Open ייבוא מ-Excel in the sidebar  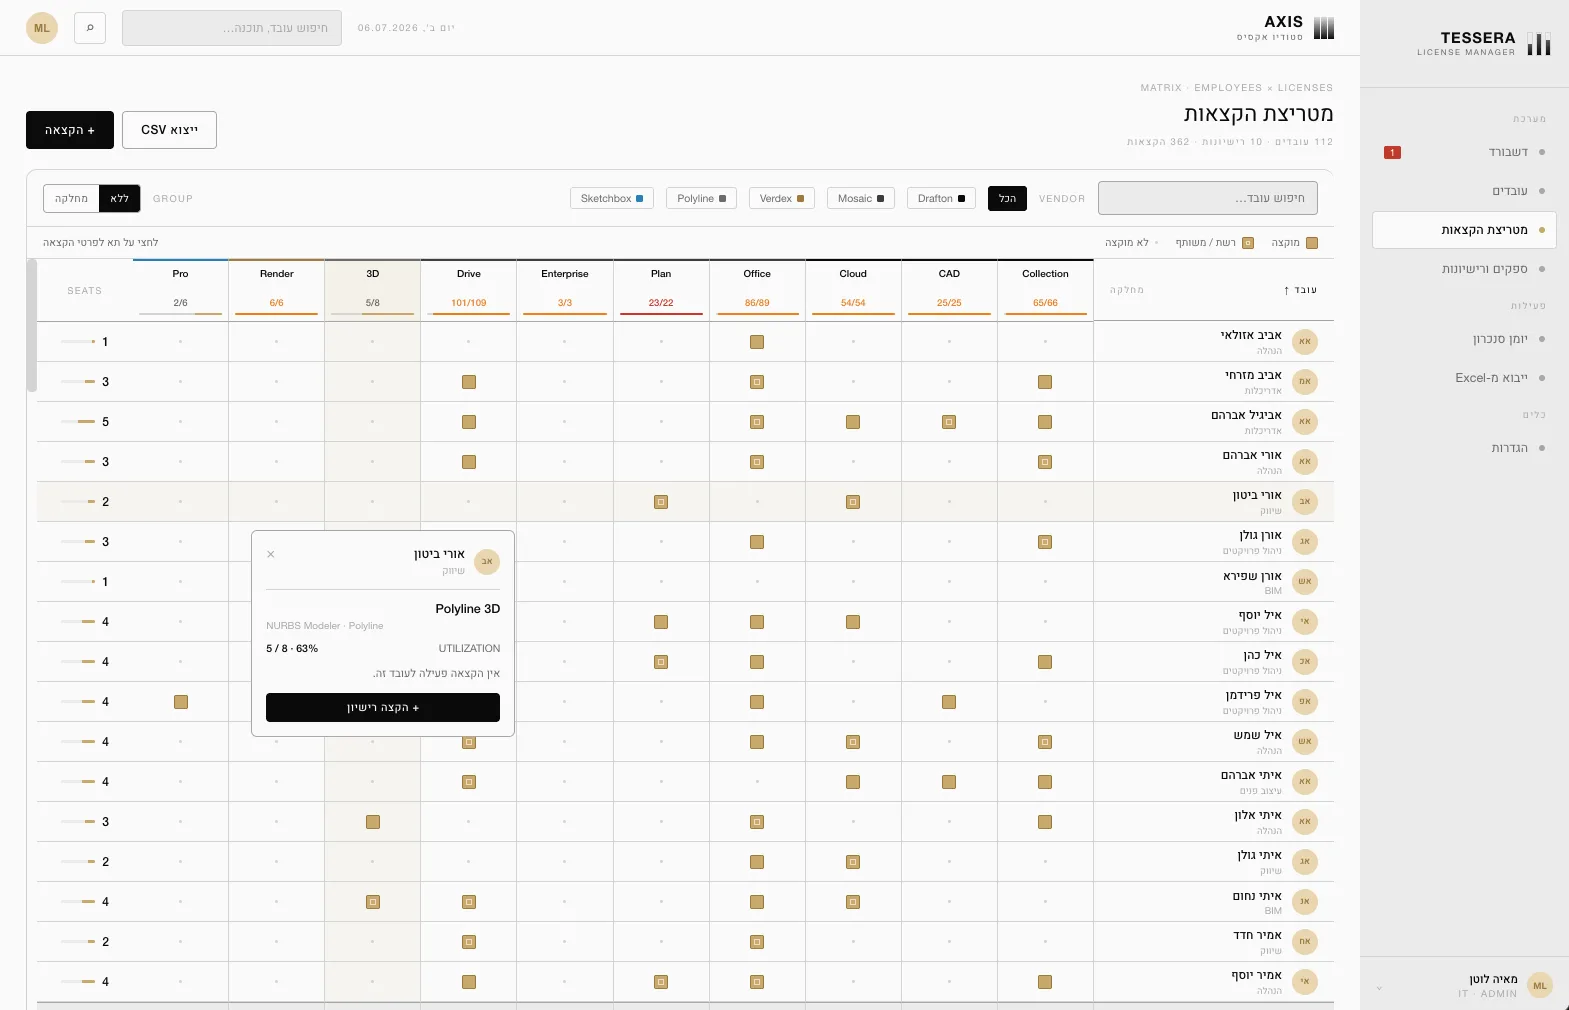(x=1464, y=378)
